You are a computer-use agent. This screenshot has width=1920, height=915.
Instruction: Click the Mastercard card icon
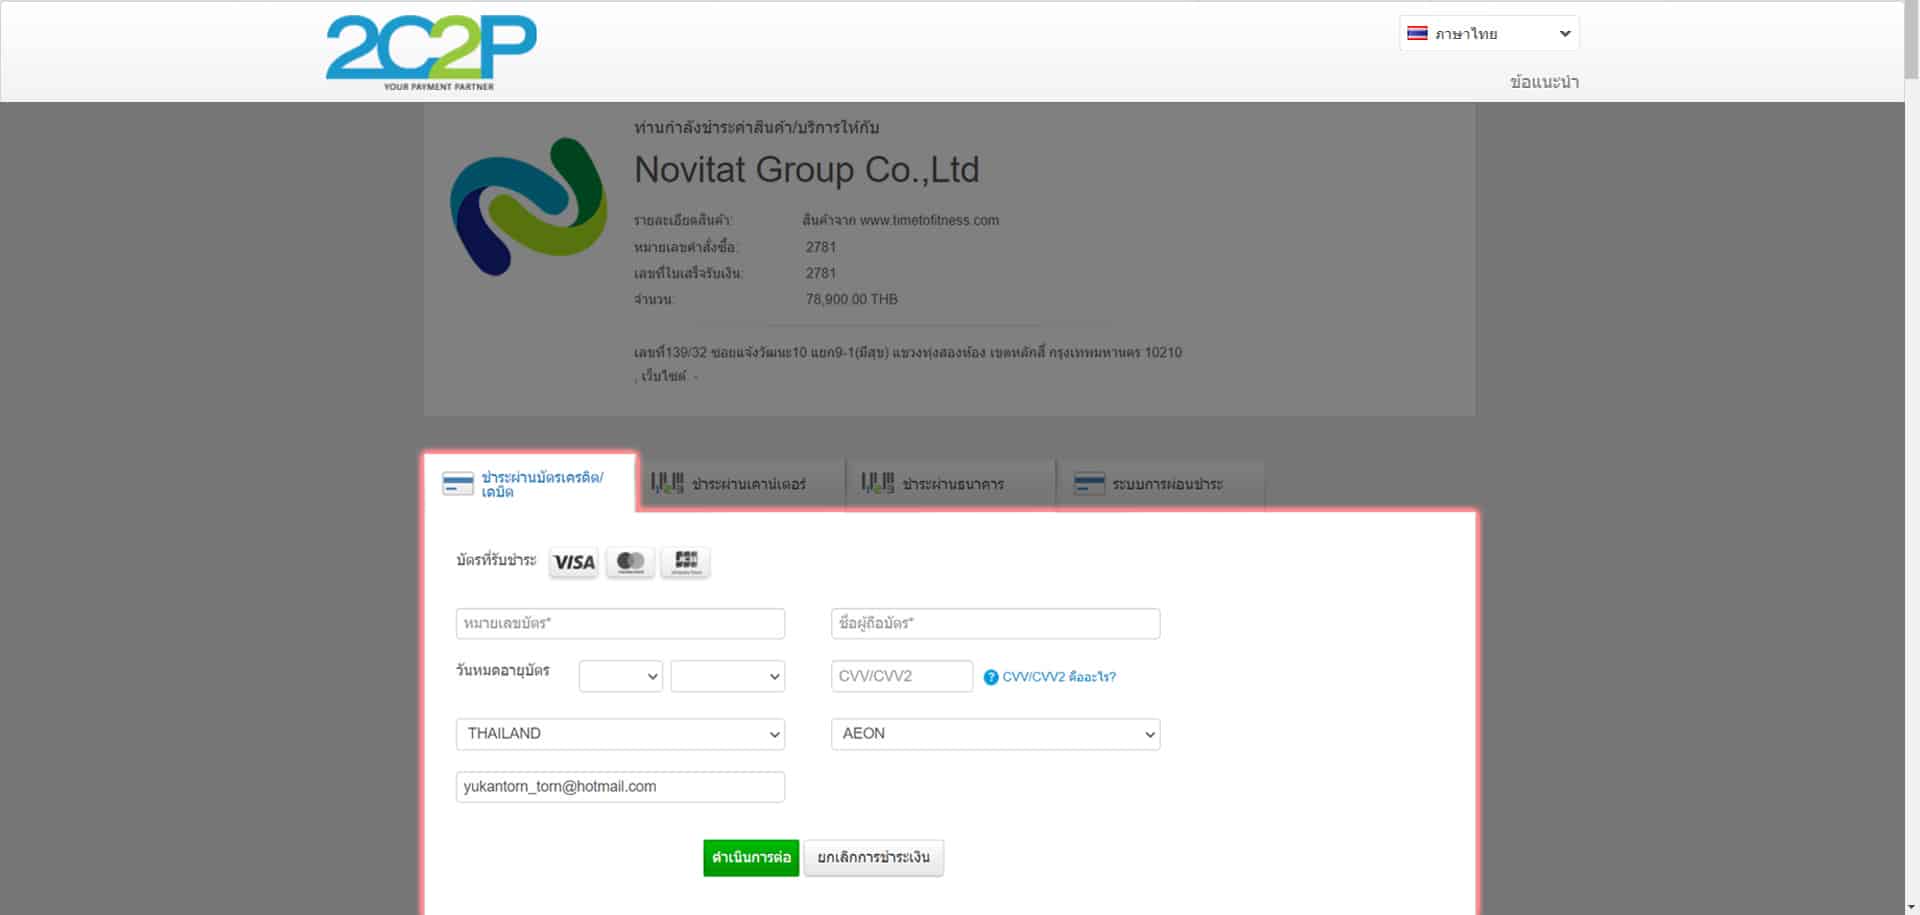pos(630,562)
